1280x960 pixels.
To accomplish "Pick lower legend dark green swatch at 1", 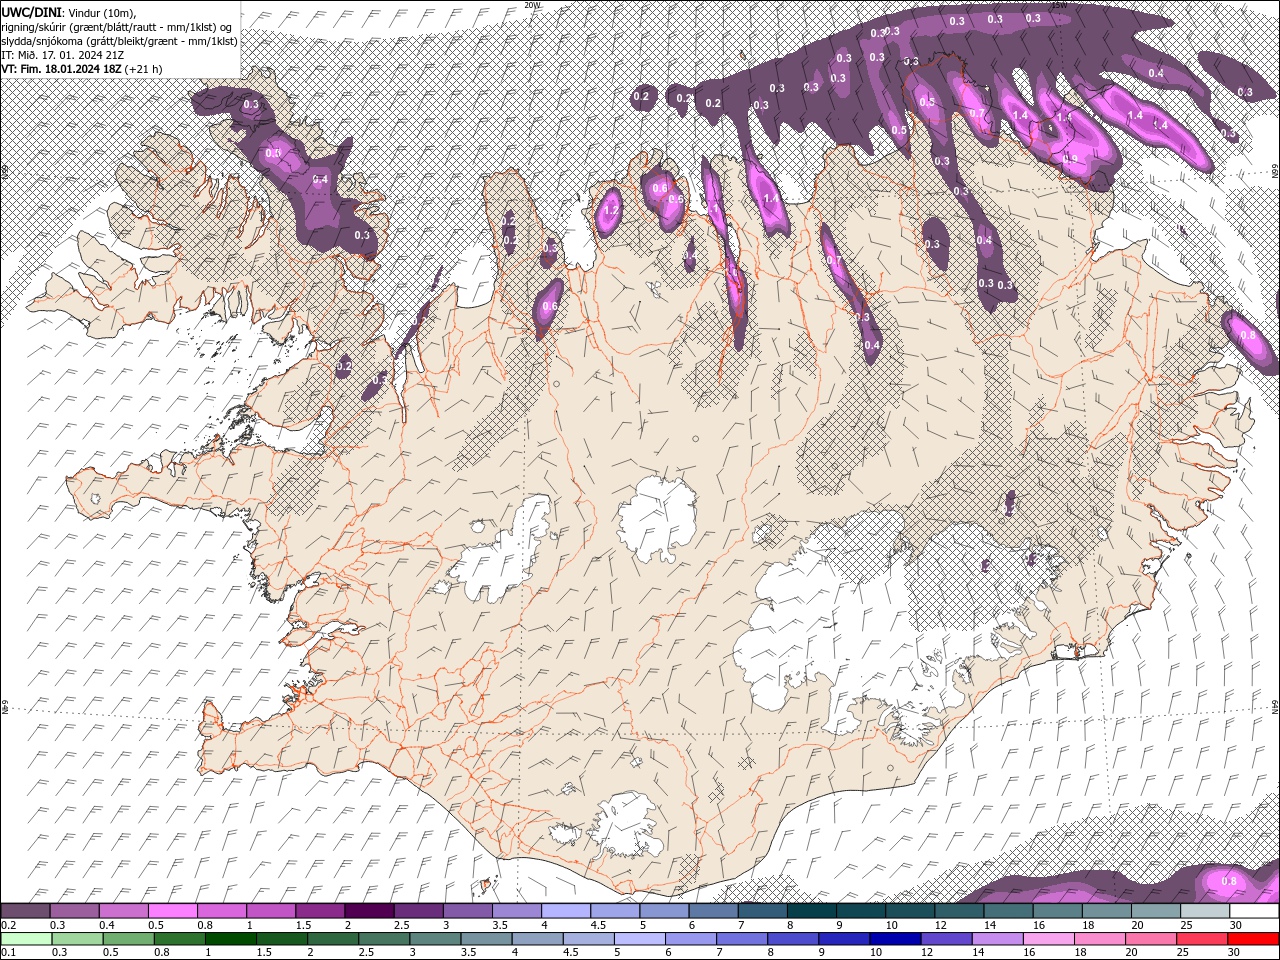I will (231, 938).
